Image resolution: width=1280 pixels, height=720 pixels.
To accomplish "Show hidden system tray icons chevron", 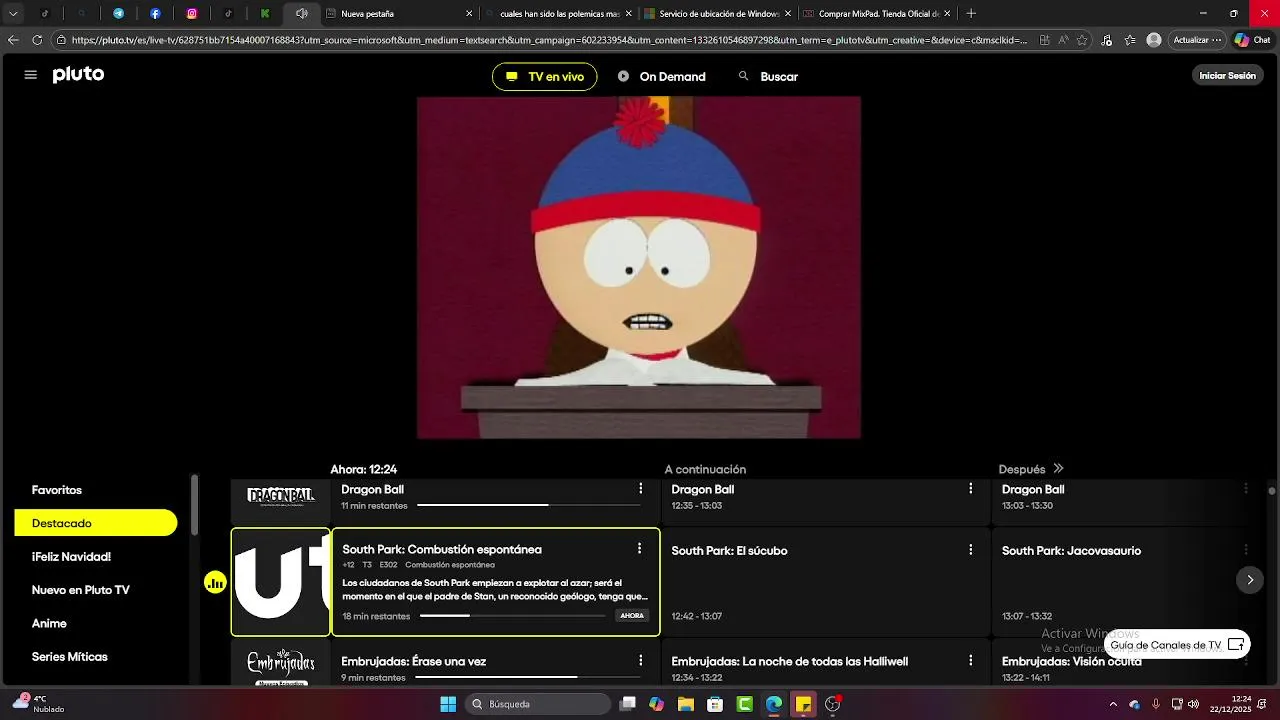I will pos(1113,704).
